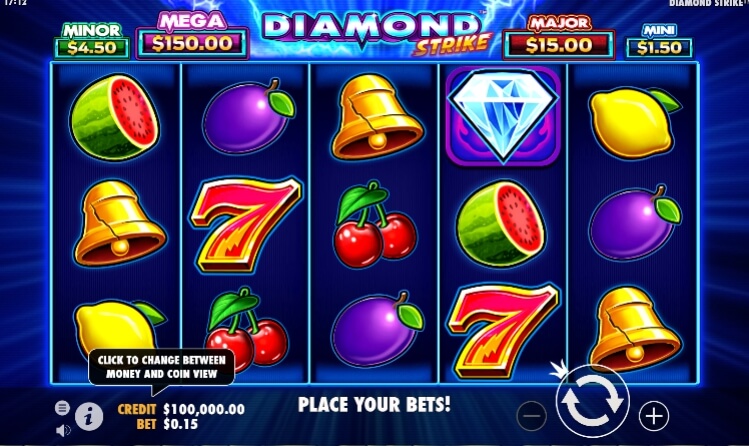The image size is (749, 446).
Task: Click the Minor $4.50 jackpot box
Action: click(91, 41)
